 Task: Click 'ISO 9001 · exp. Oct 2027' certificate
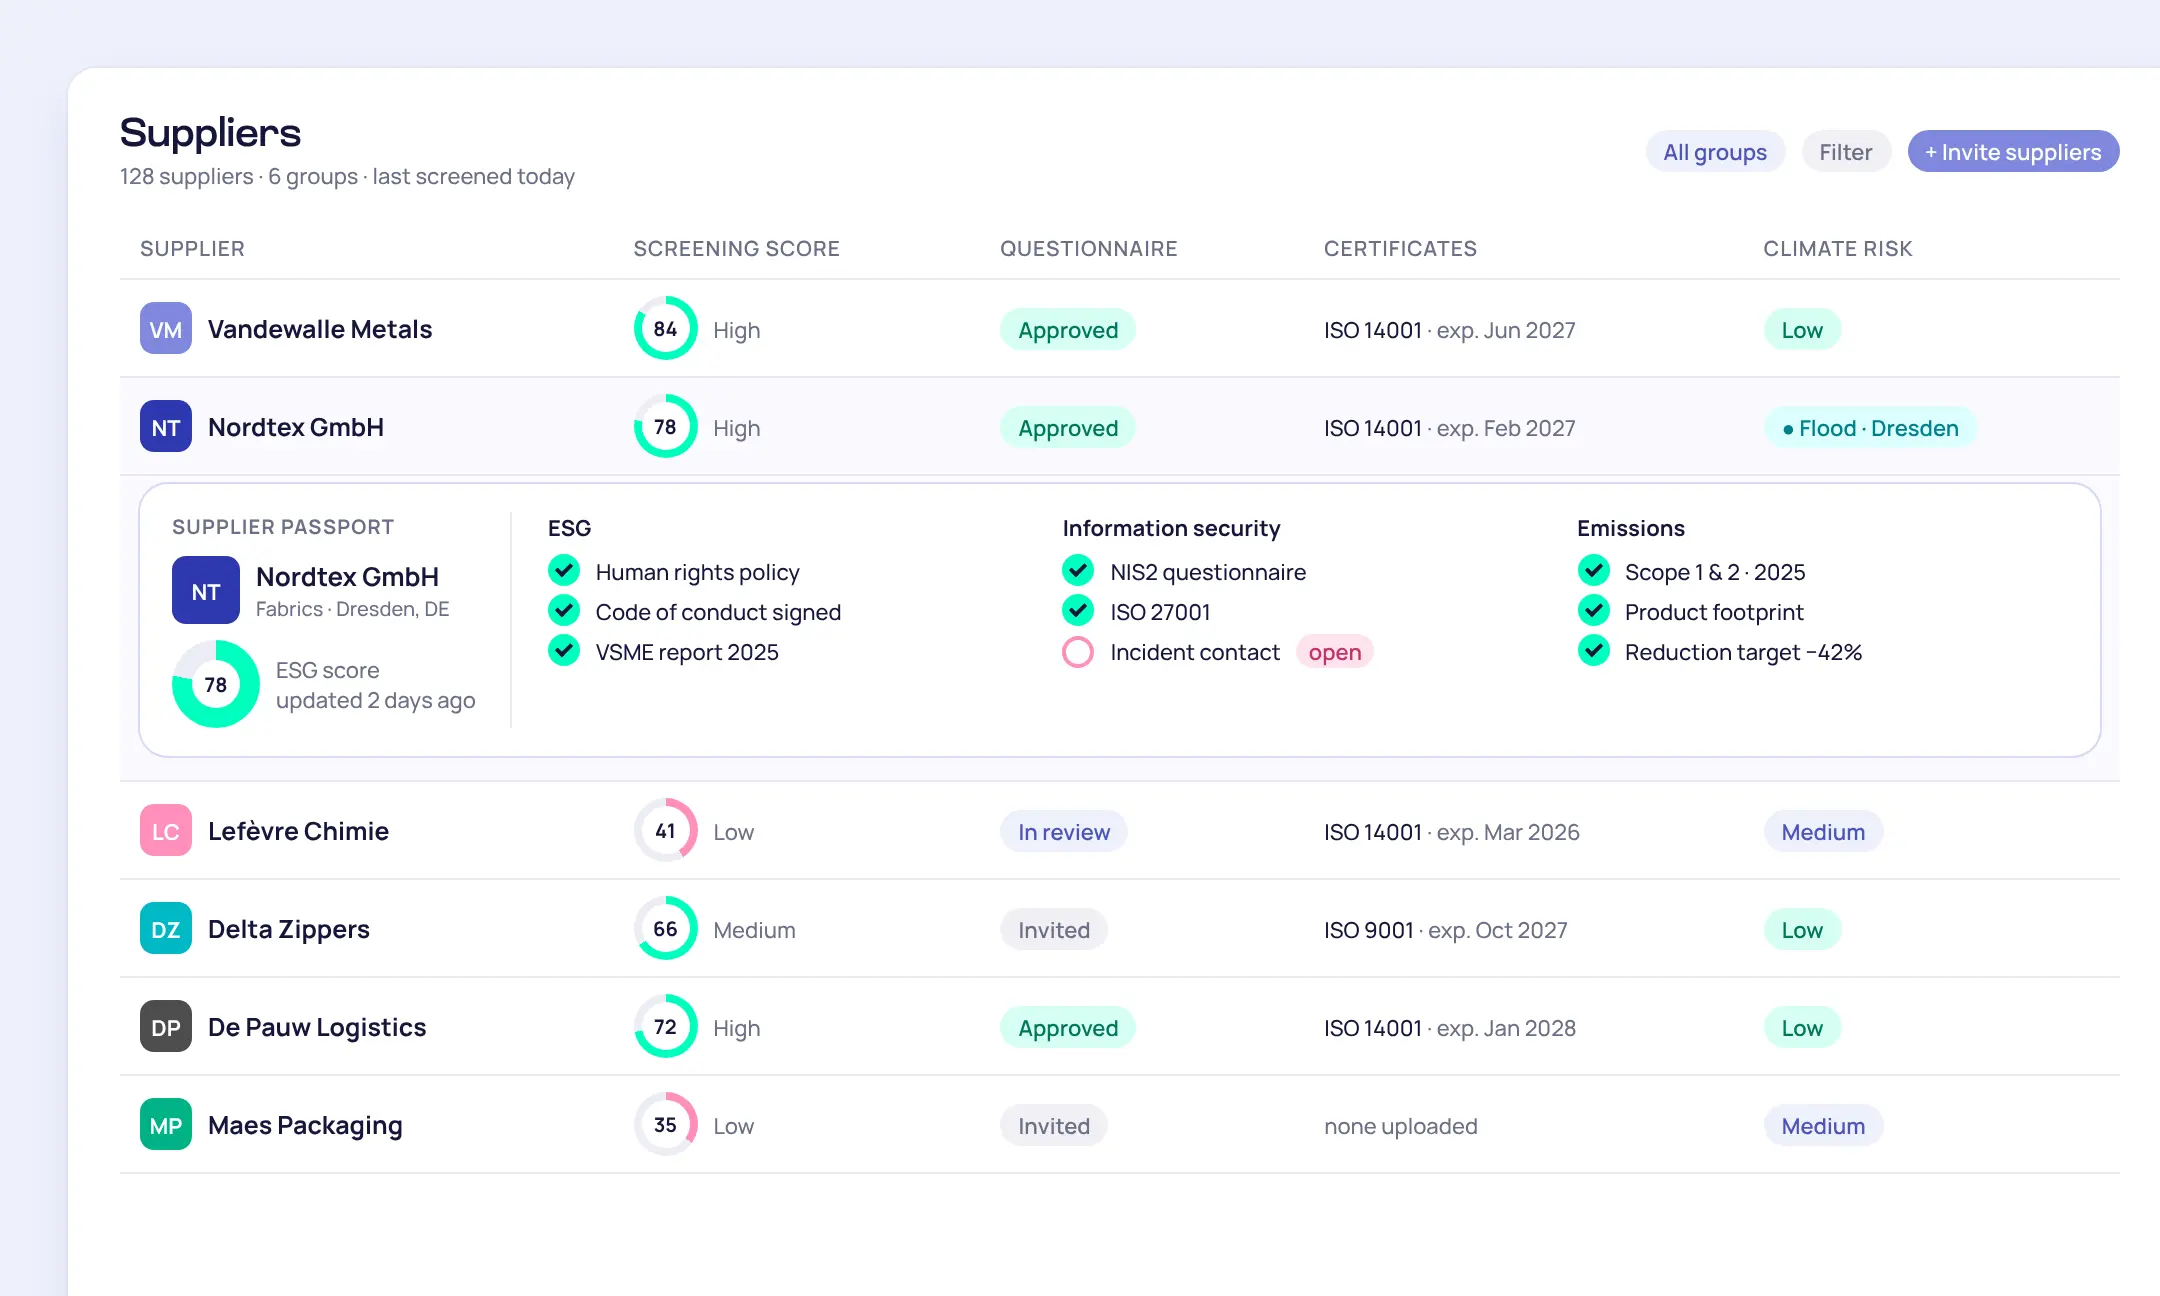1446,930
